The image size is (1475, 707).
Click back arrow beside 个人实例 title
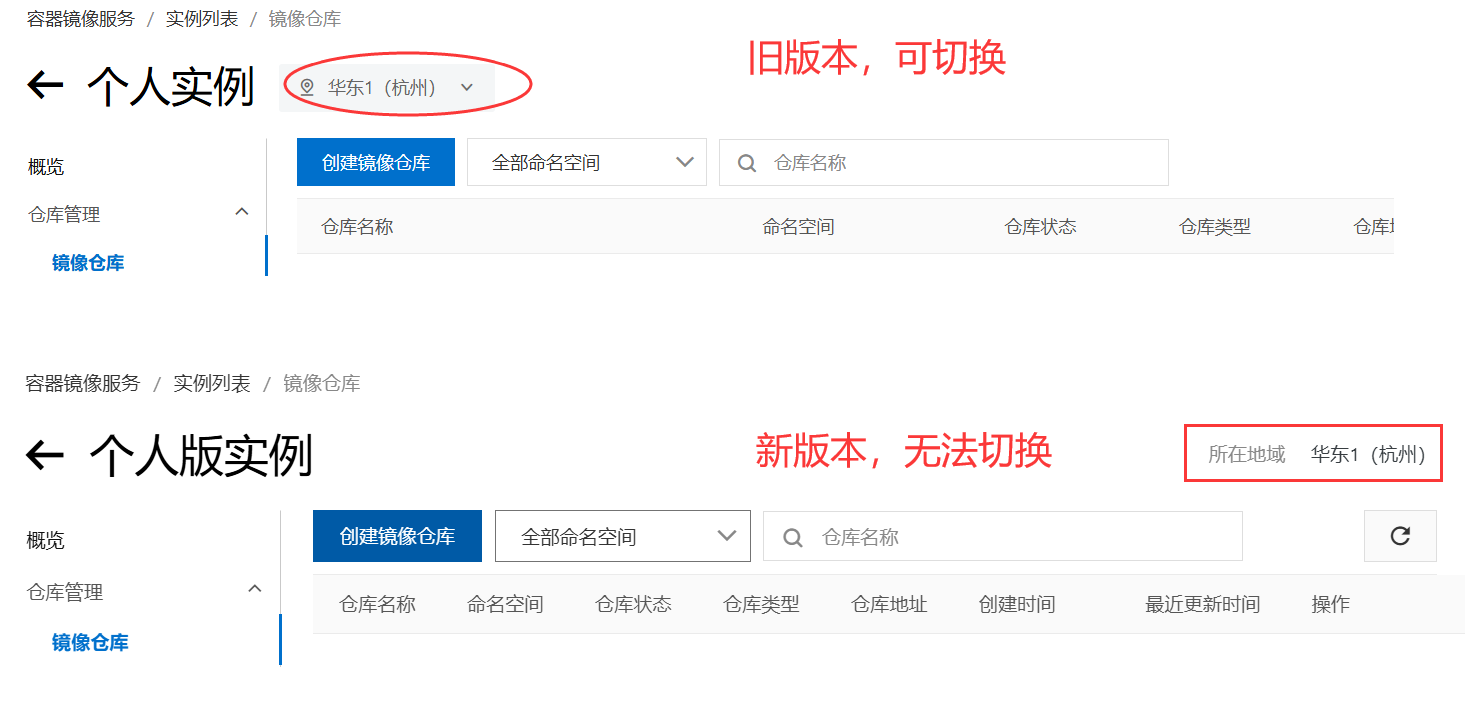click(x=45, y=86)
